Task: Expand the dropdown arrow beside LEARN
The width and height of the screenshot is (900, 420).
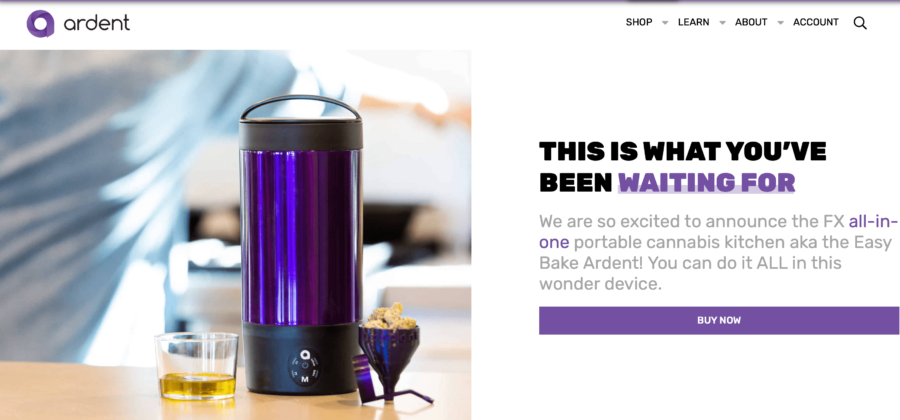Action: click(722, 23)
